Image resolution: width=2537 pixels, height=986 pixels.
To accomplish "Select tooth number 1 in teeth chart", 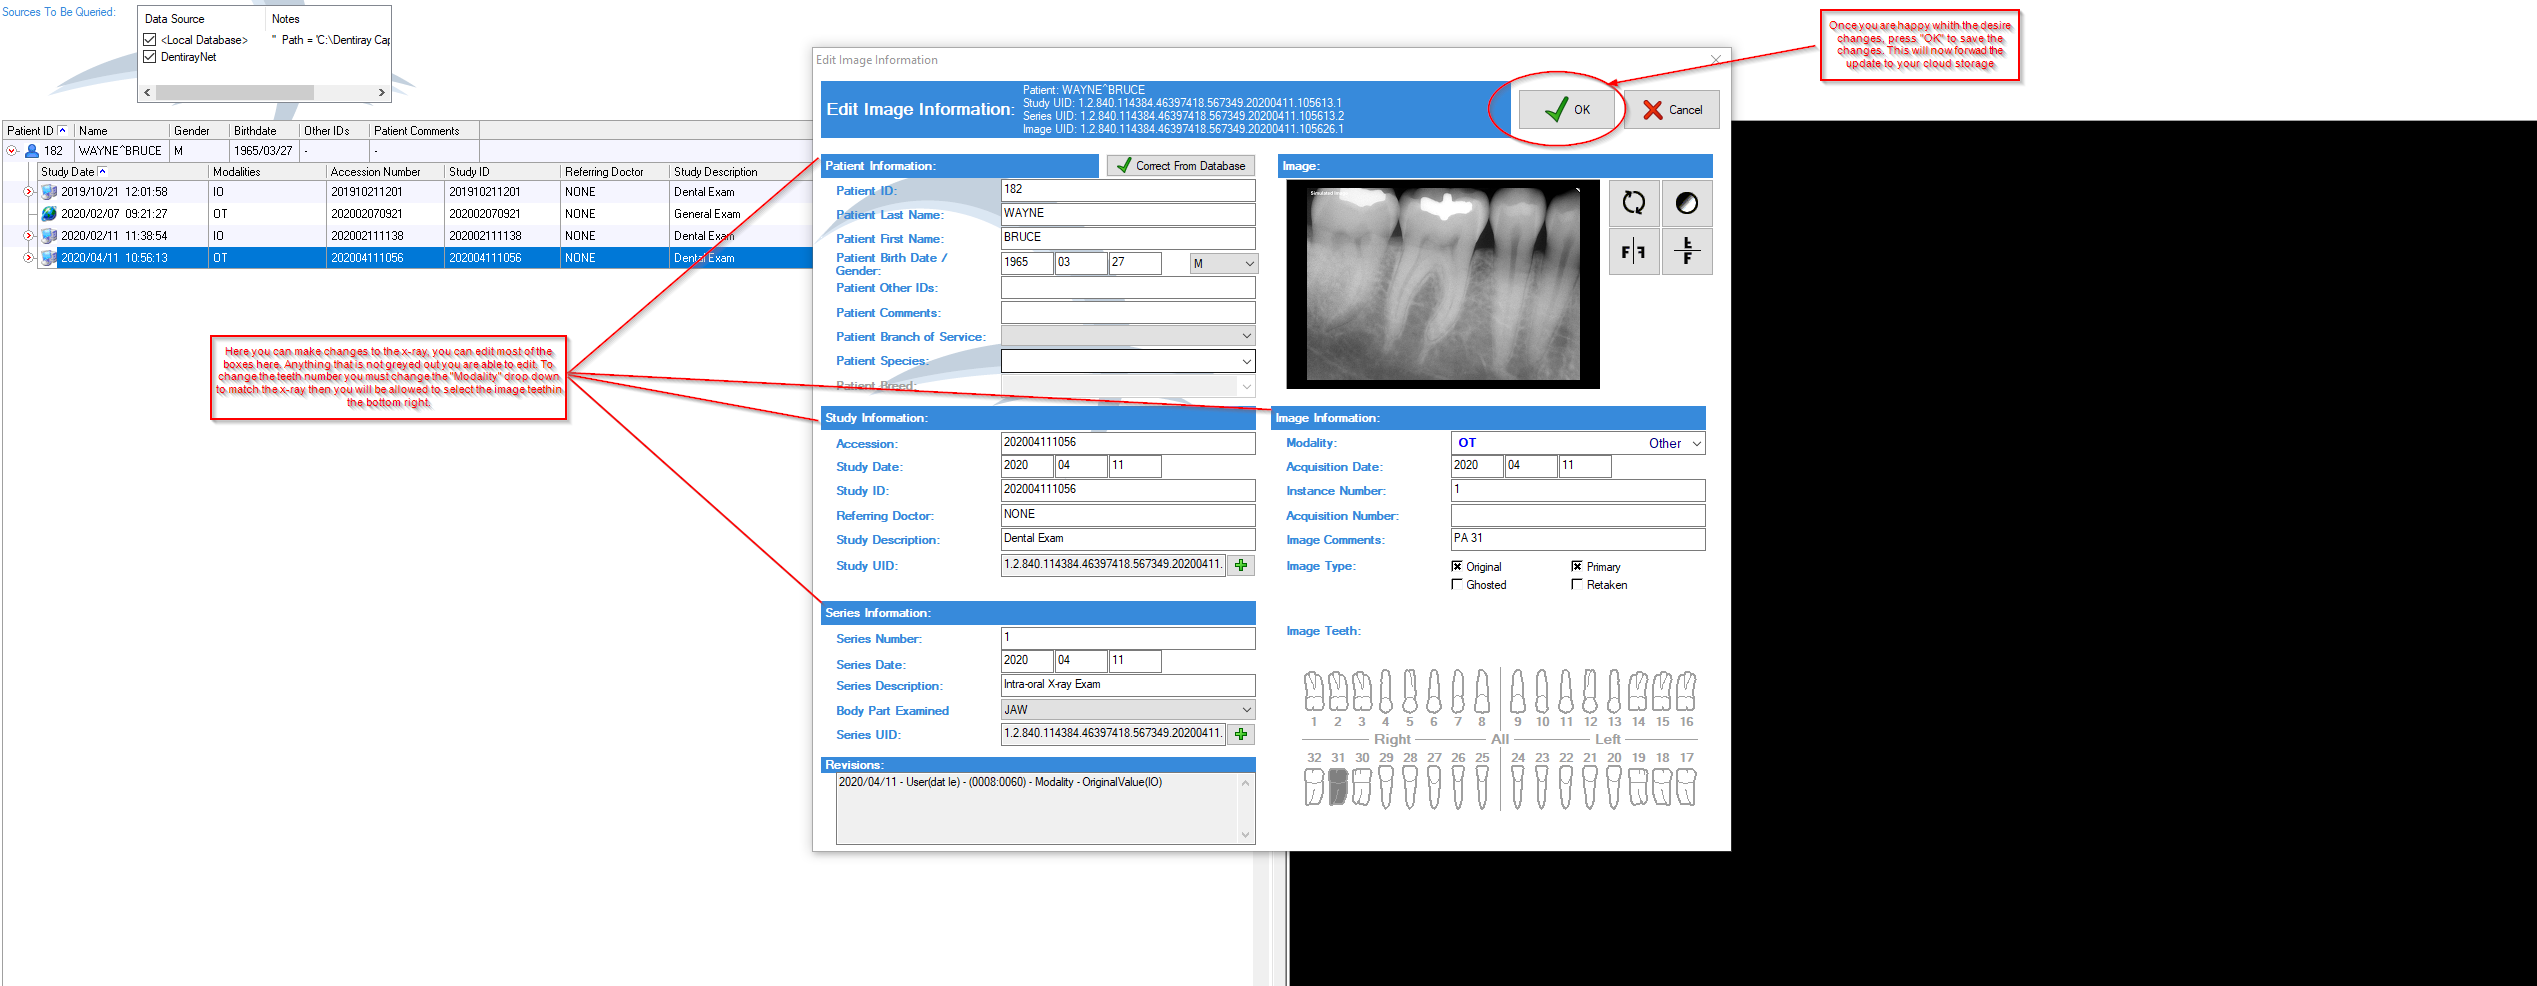I will click(1314, 691).
